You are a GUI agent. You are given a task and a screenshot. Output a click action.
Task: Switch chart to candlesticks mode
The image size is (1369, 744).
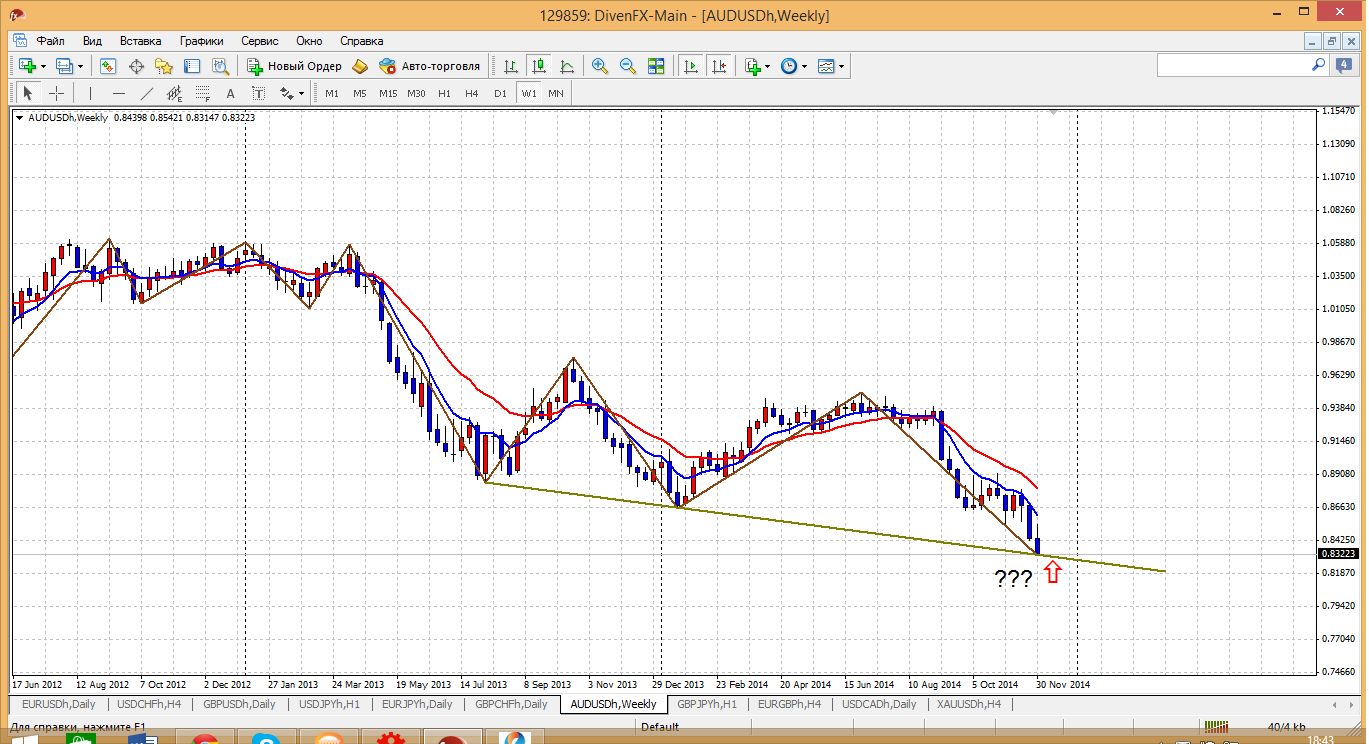coord(539,66)
